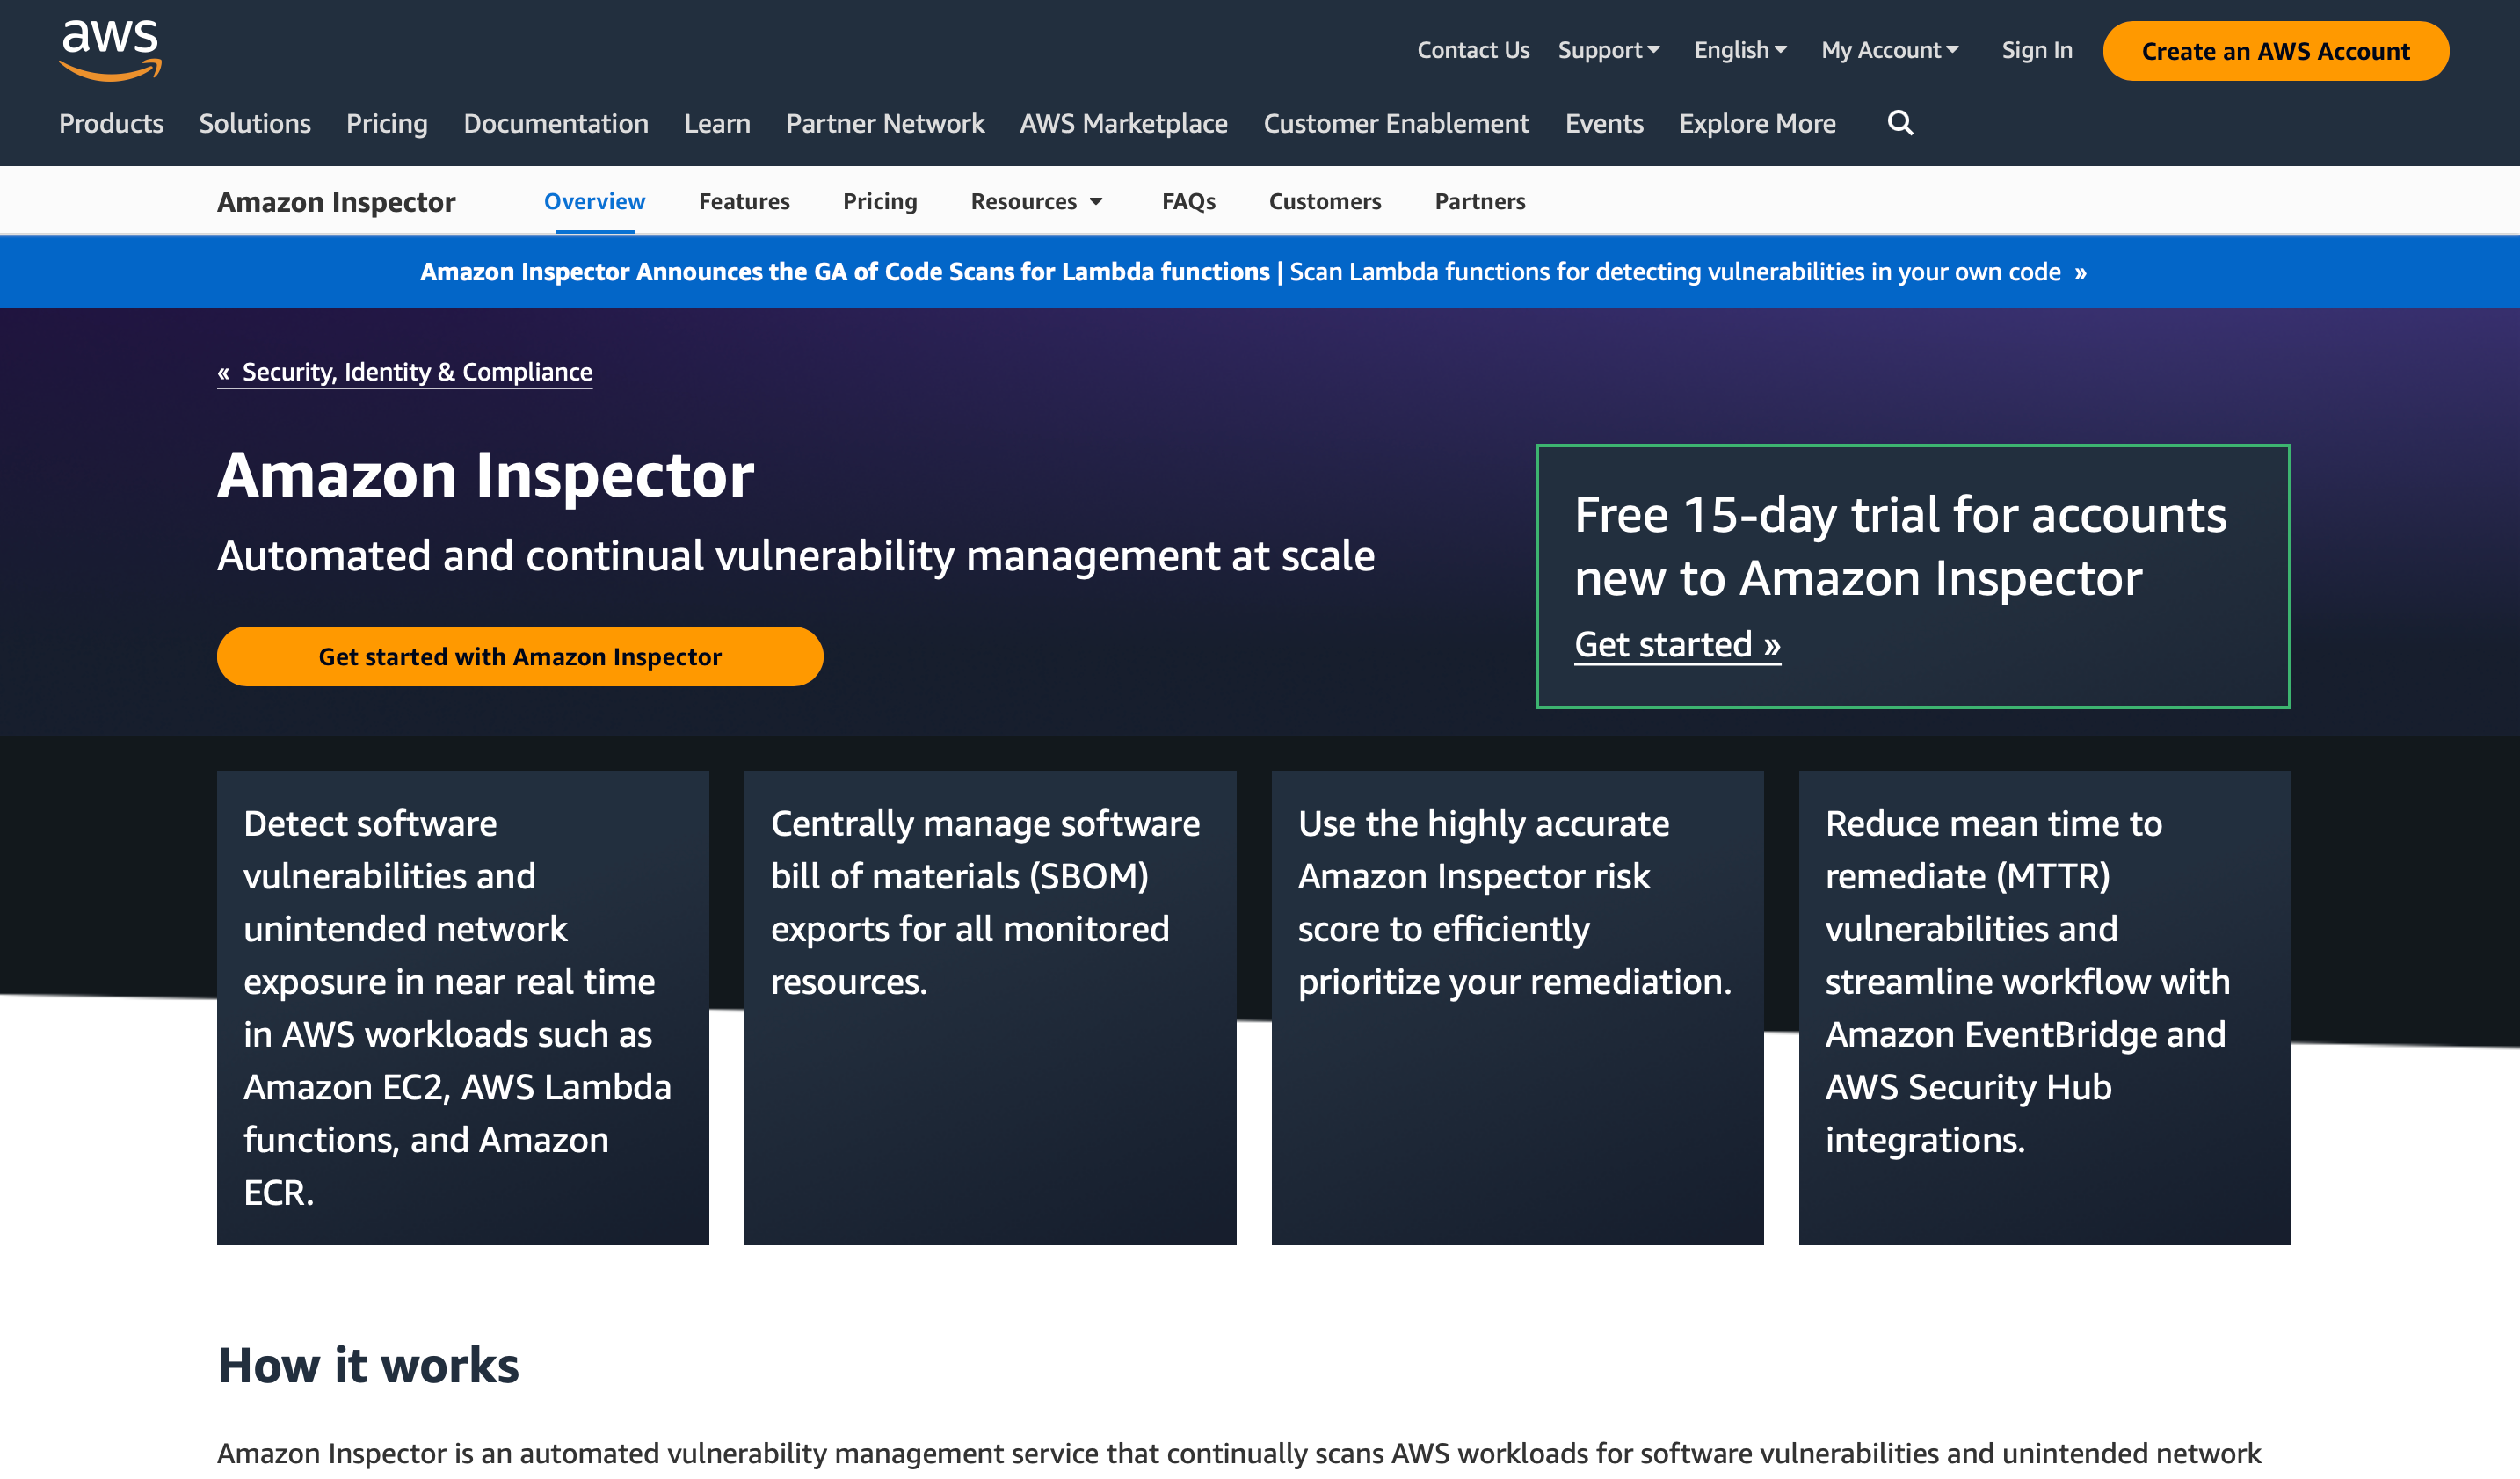
Task: Click Get started with Amazon Inspector
Action: [x=520, y=657]
